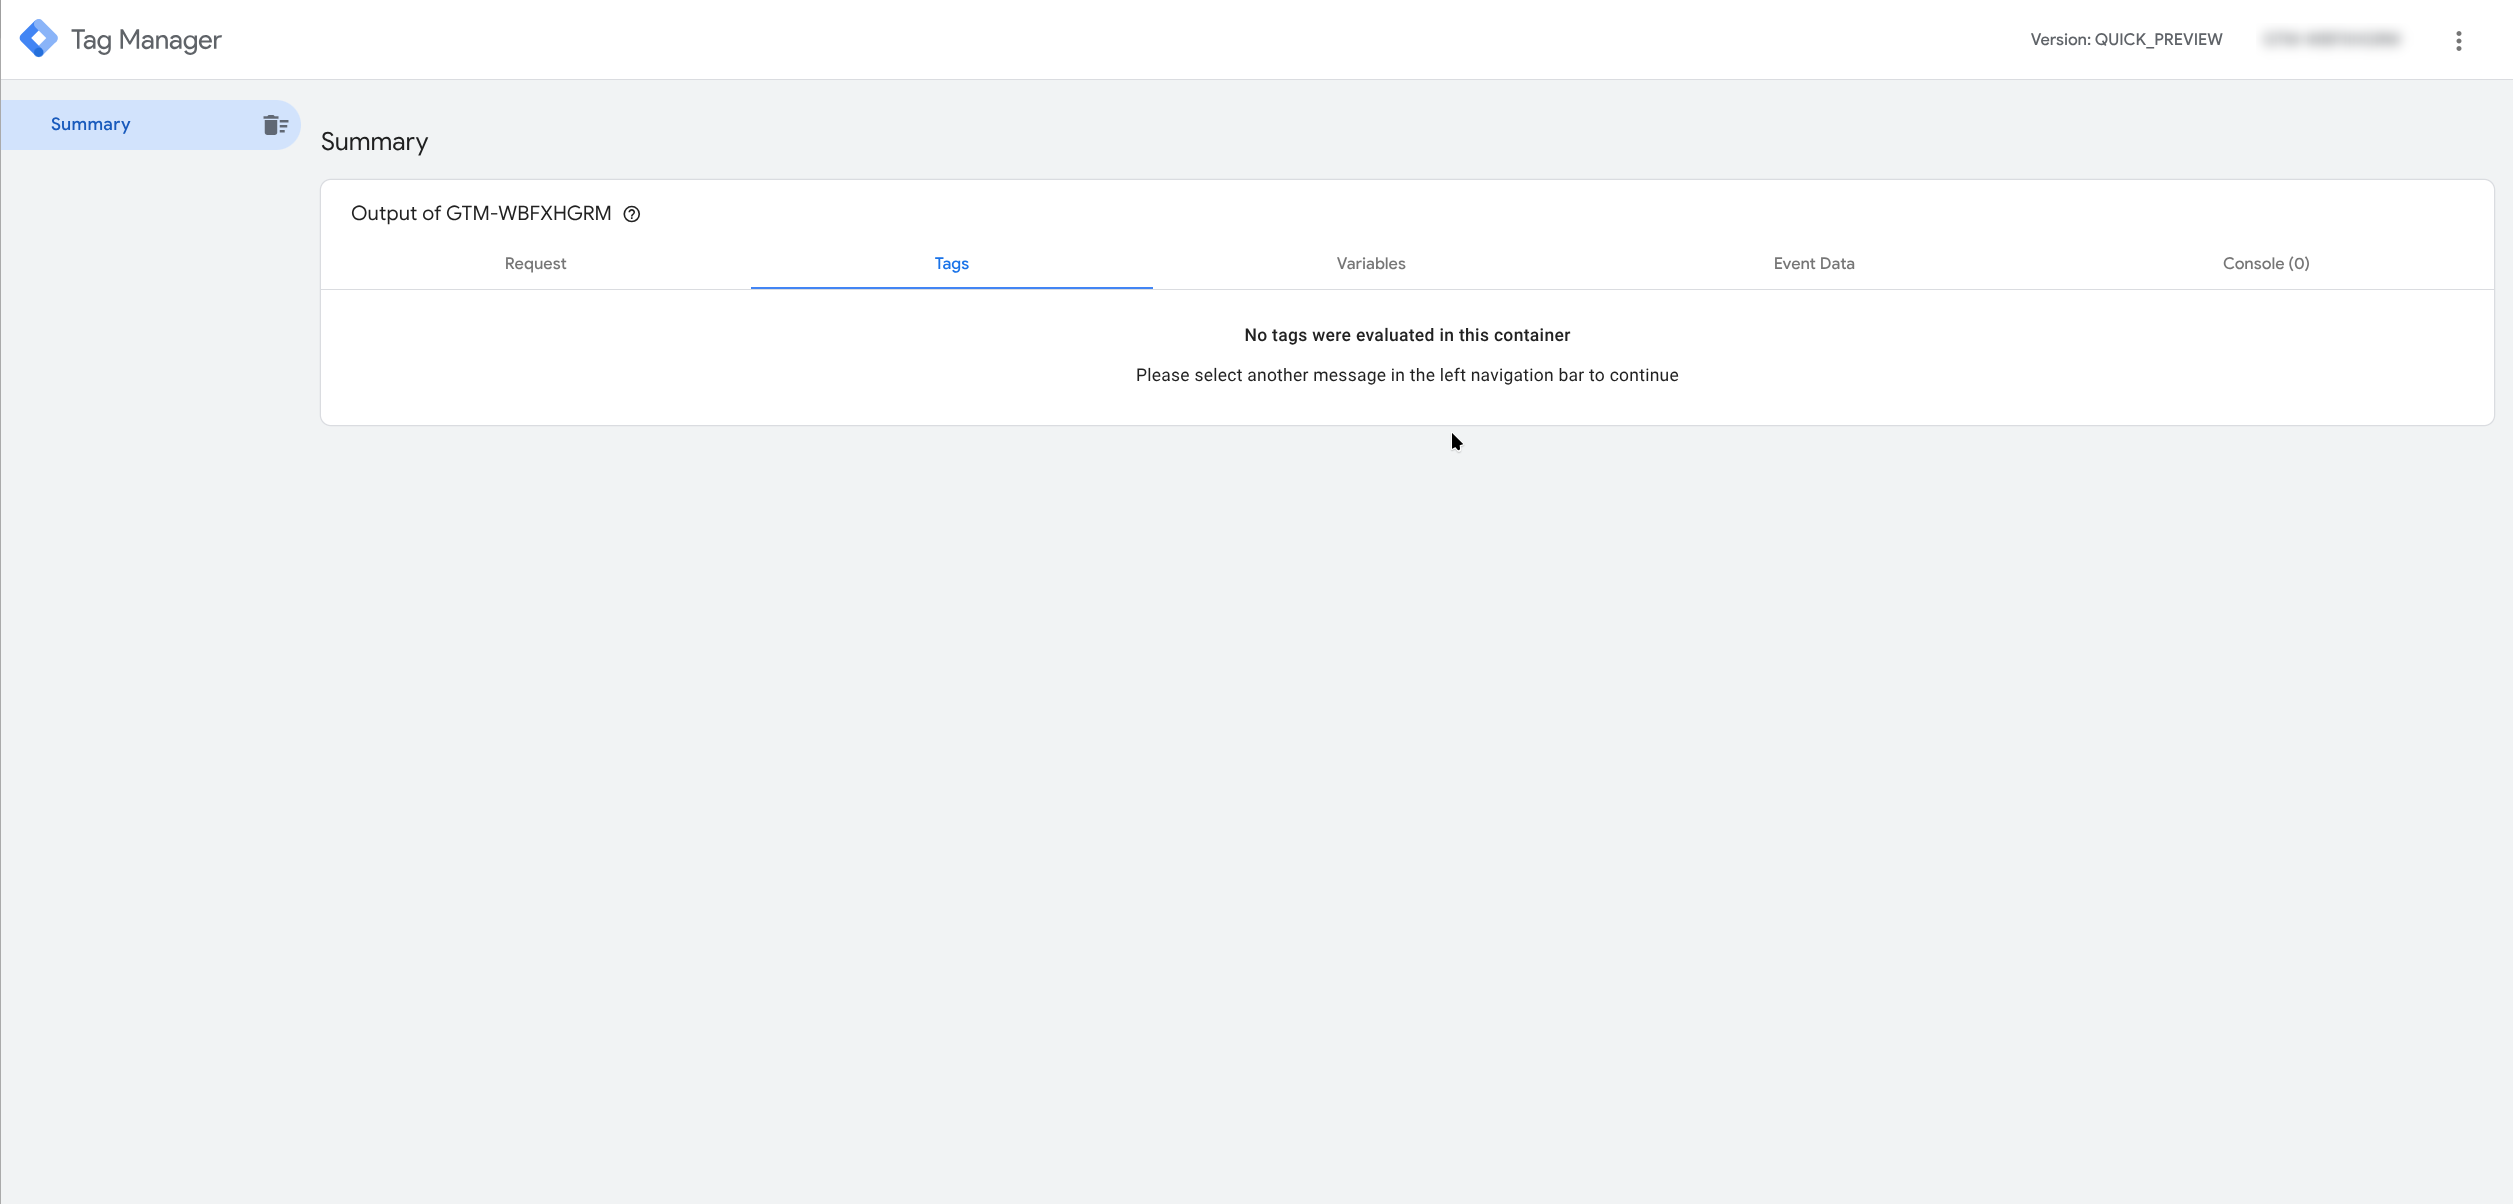Open the Console (0) tab

coord(2265,264)
